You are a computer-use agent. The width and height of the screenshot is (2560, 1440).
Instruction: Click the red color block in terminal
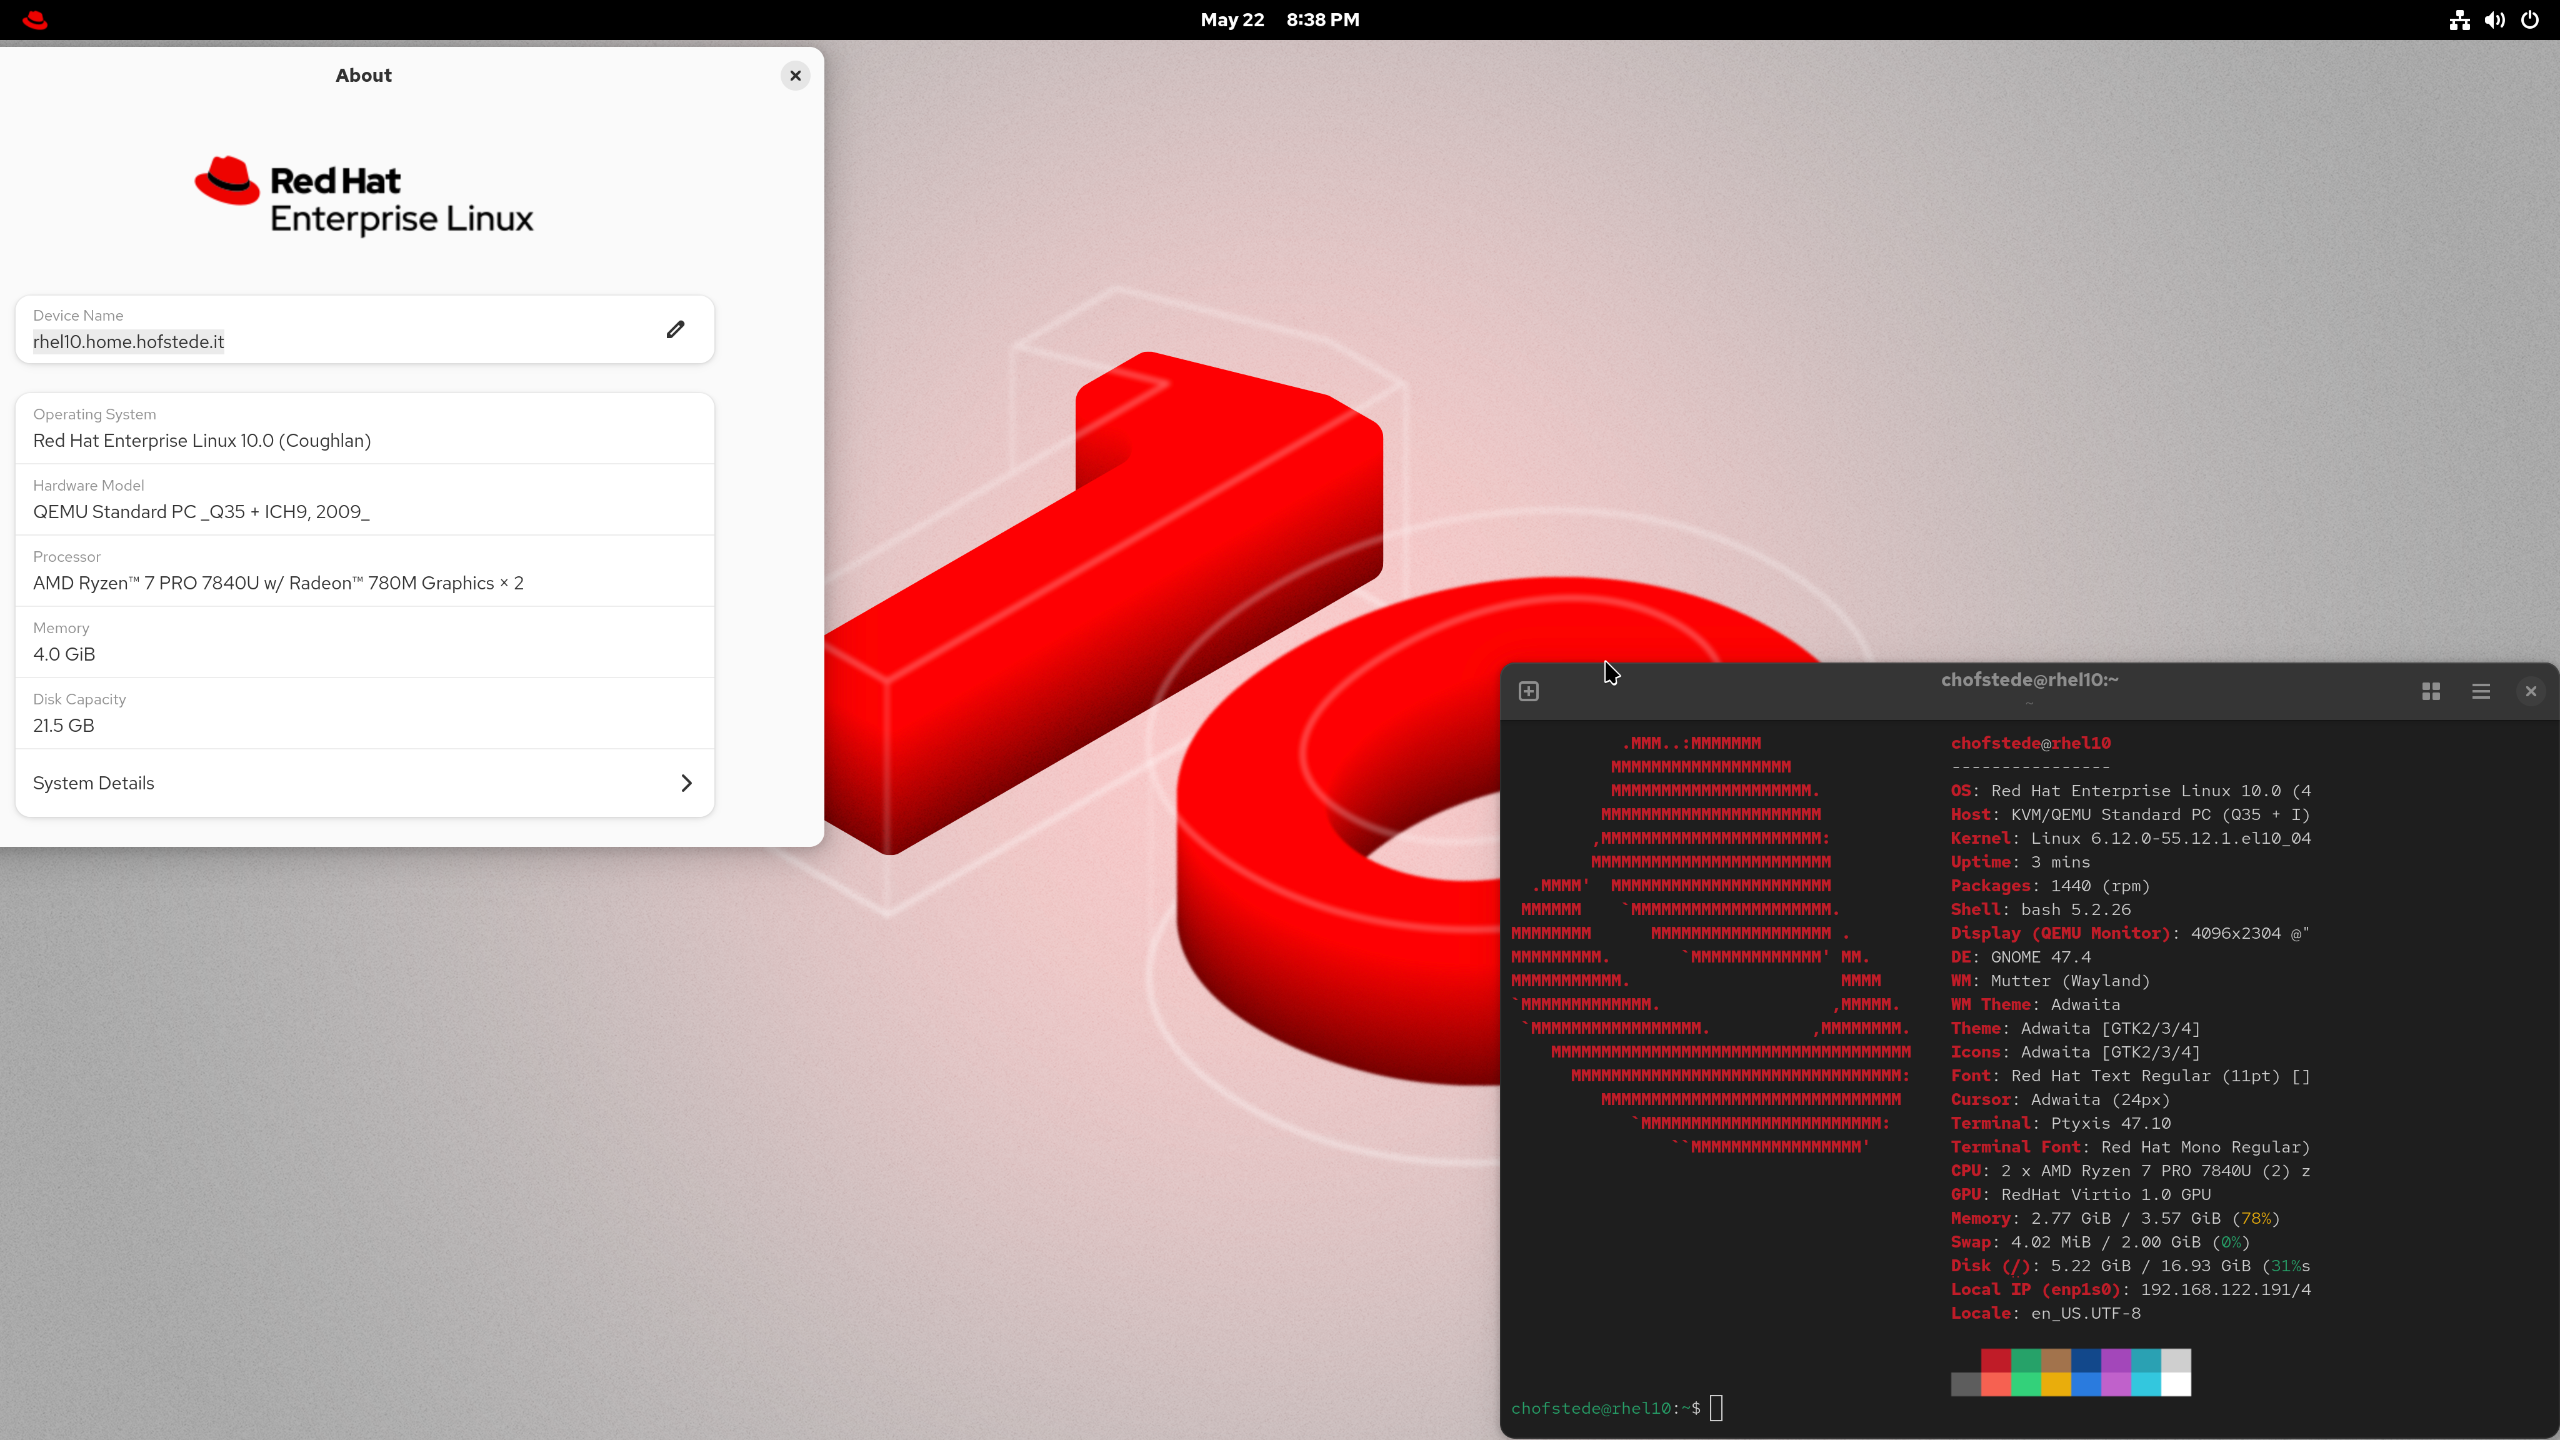(1995, 1361)
